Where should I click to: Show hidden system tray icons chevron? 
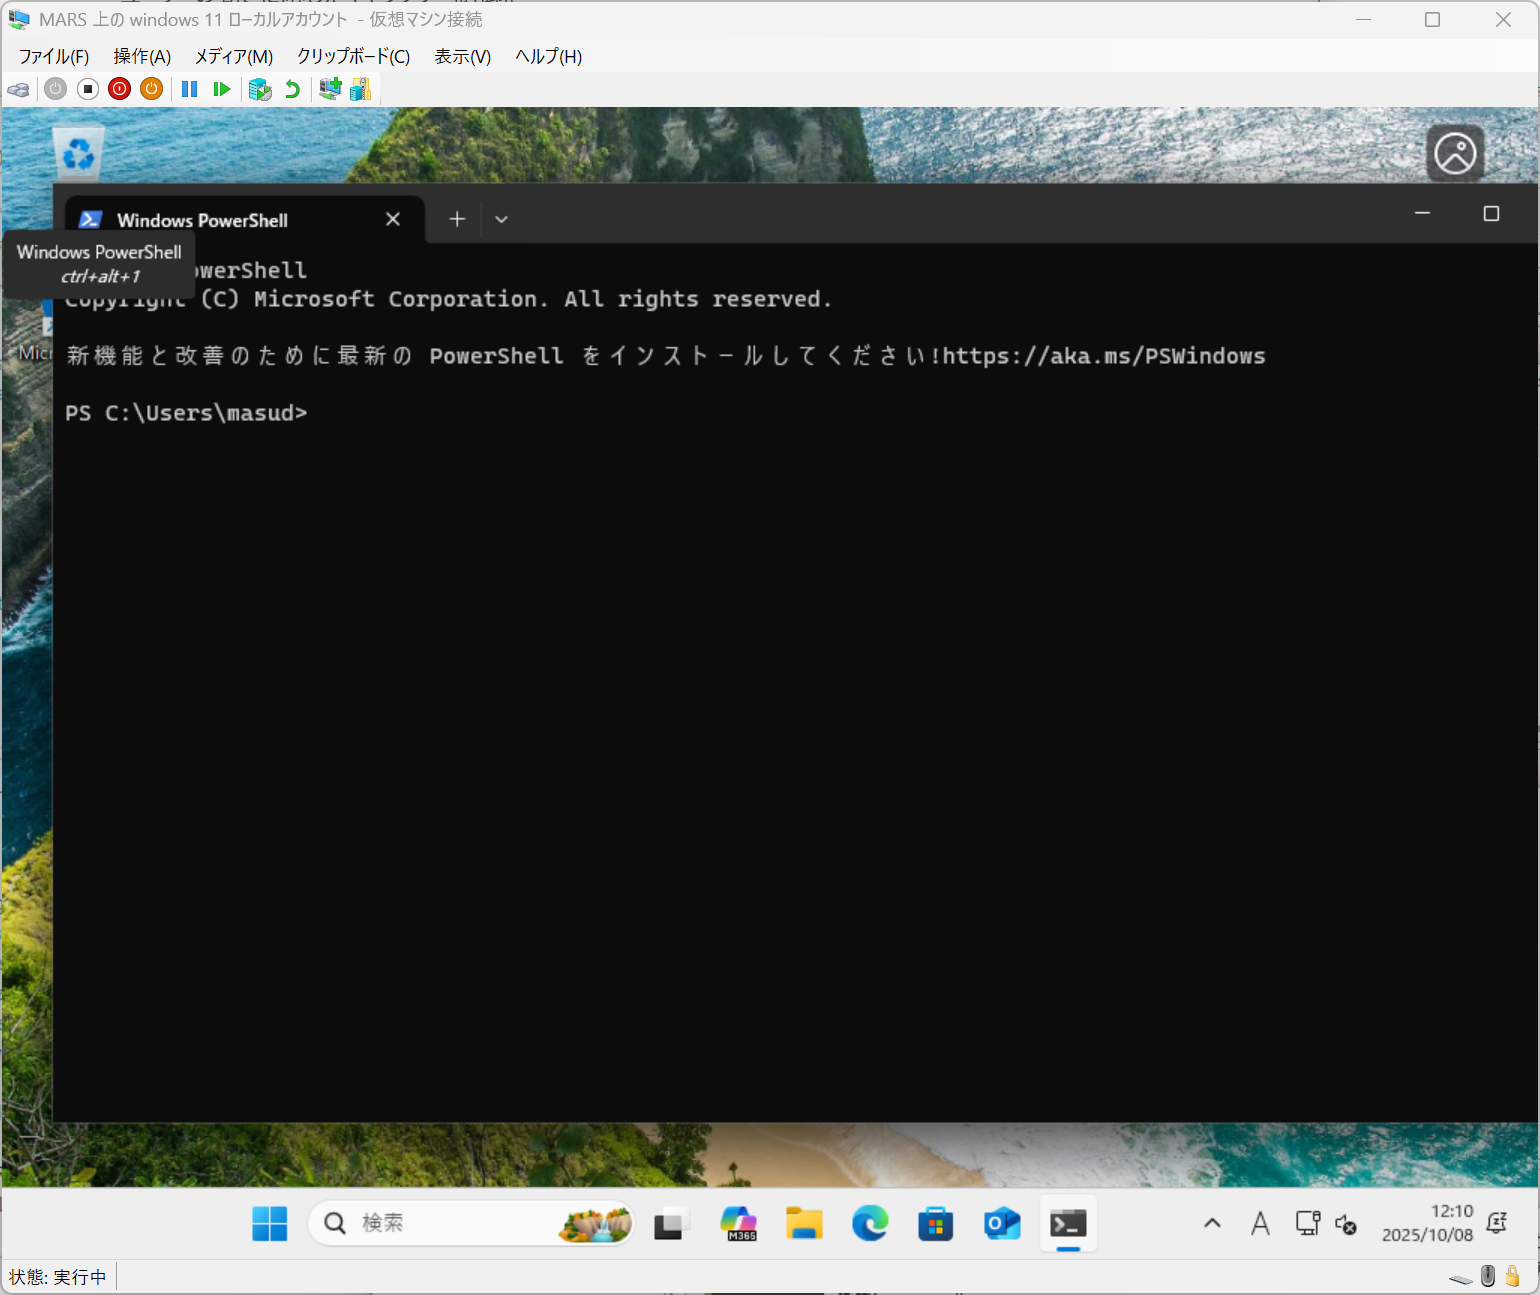tap(1212, 1223)
